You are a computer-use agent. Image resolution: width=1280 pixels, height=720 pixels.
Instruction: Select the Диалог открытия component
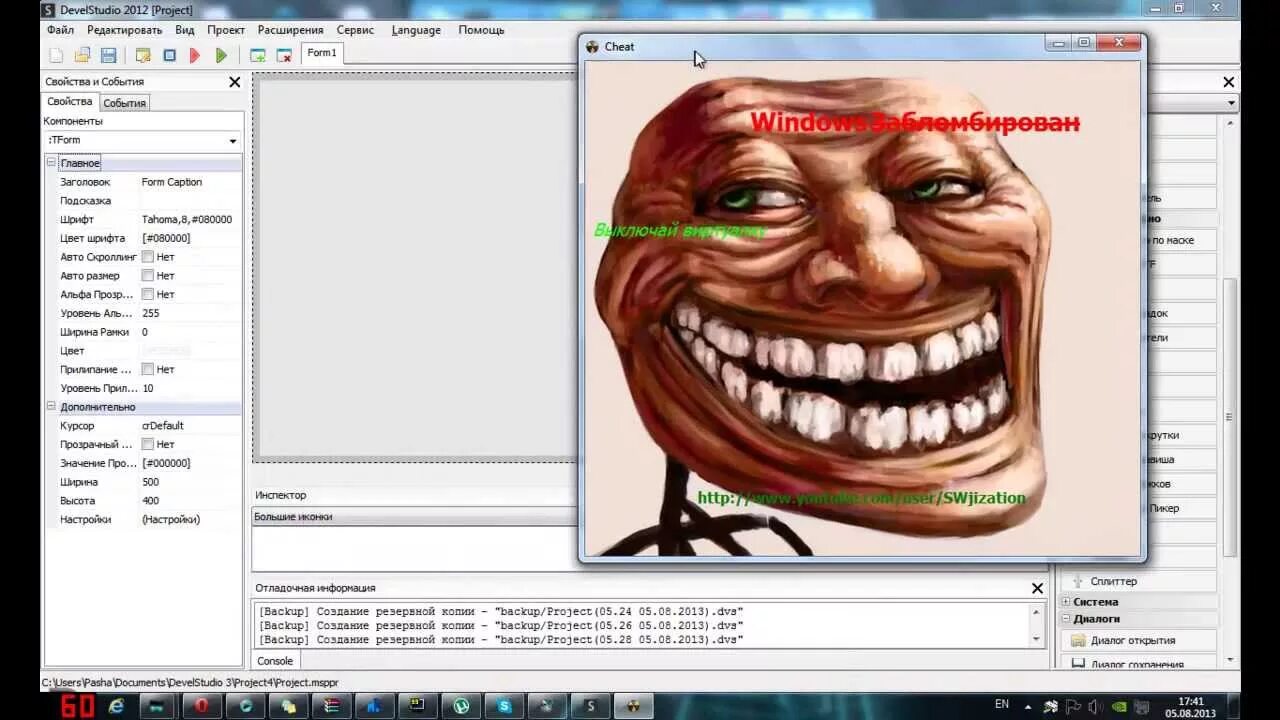coord(1139,640)
